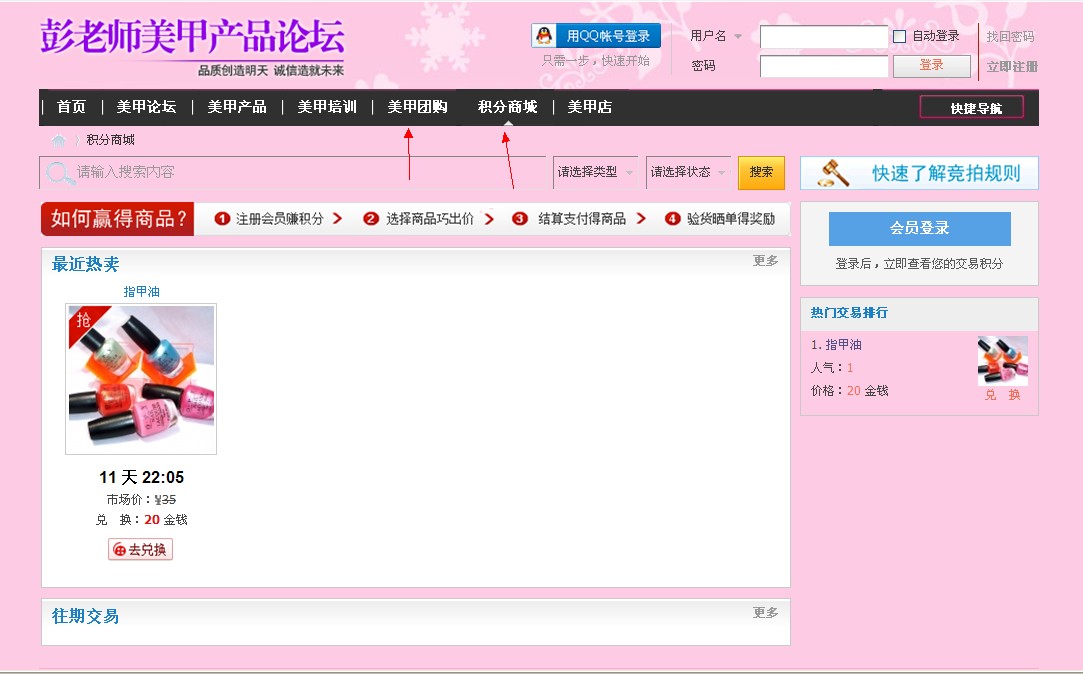The image size is (1083, 674).
Task: Toggle the 自动登录 checkbox
Action: 899,37
